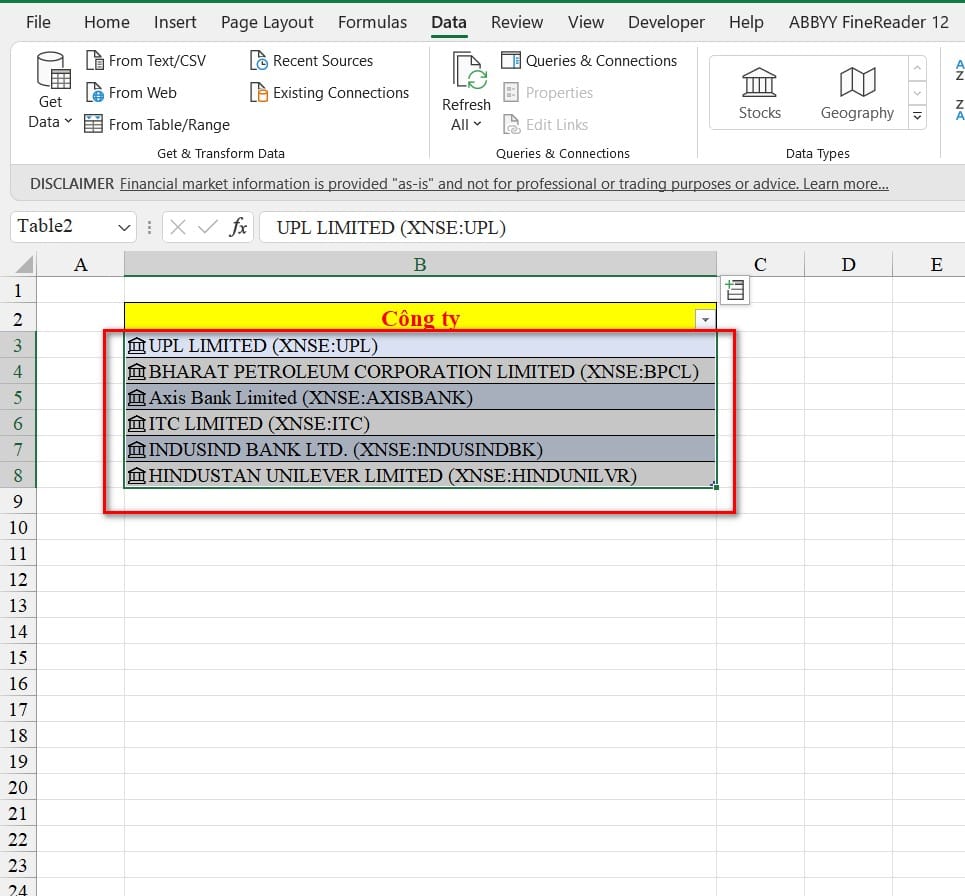Open the File tab
Screen dimensions: 965x896
tap(38, 22)
